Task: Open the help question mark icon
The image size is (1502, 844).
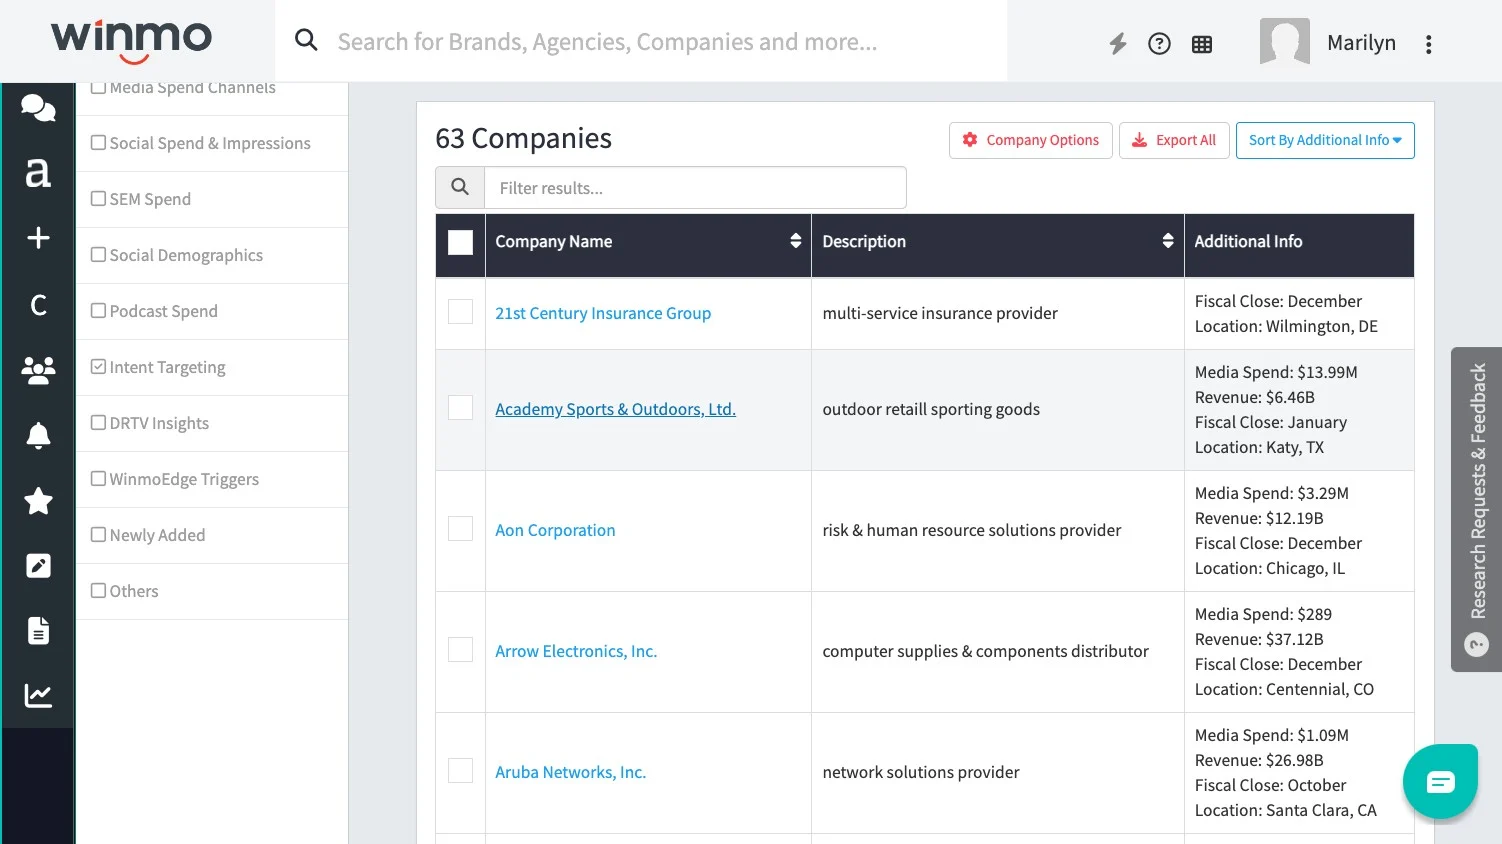Action: click(x=1159, y=43)
